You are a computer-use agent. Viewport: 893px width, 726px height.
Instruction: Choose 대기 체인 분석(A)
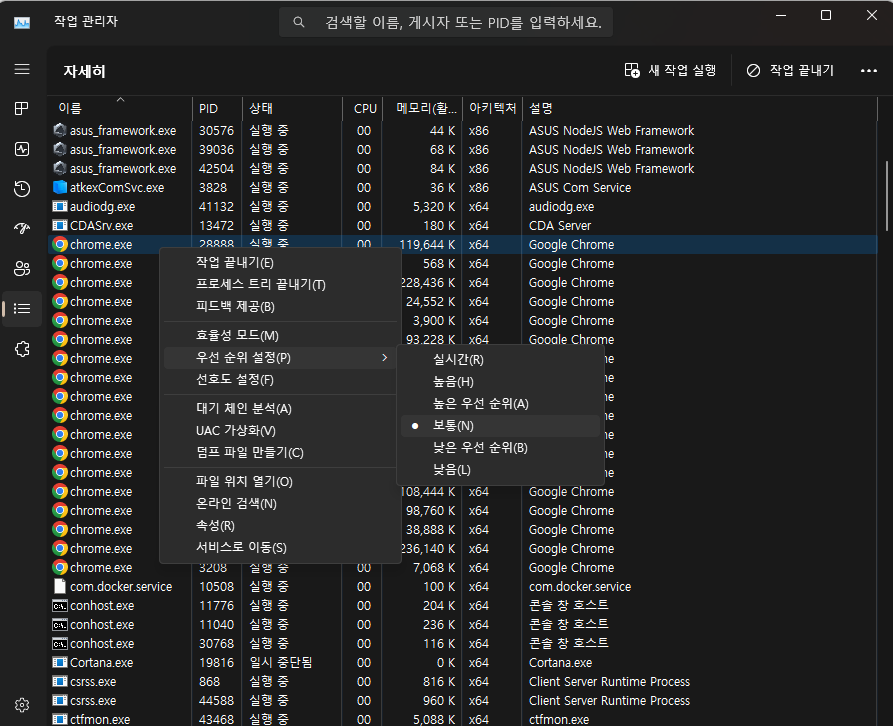(x=280, y=408)
